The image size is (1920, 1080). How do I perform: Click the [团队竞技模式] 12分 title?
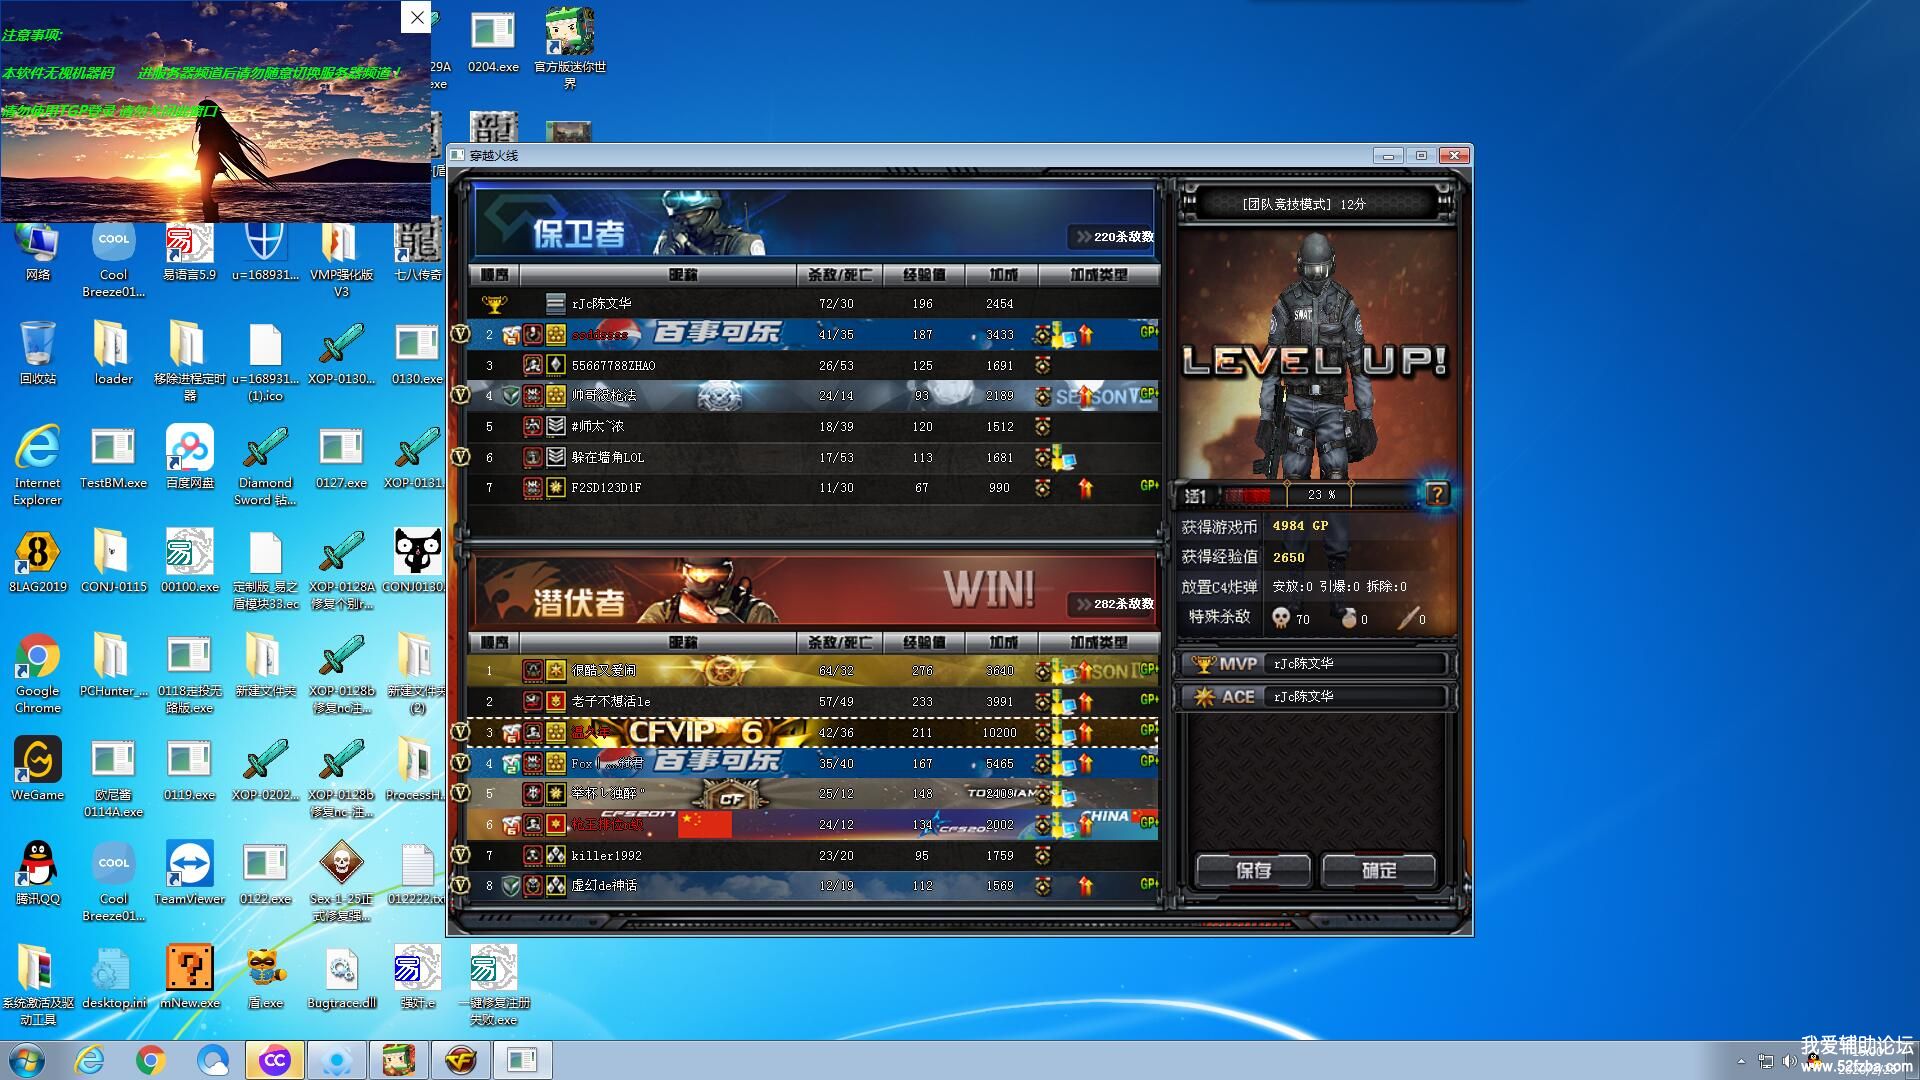coord(1303,204)
